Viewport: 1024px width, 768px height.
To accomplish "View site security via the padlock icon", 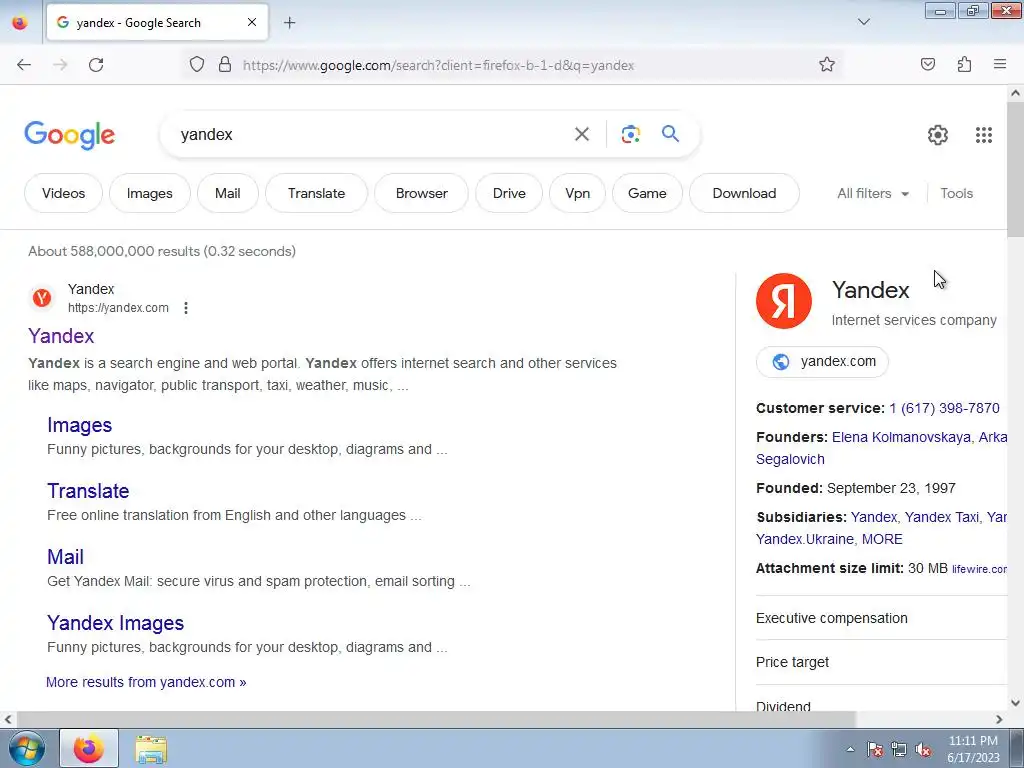I will [x=225, y=65].
